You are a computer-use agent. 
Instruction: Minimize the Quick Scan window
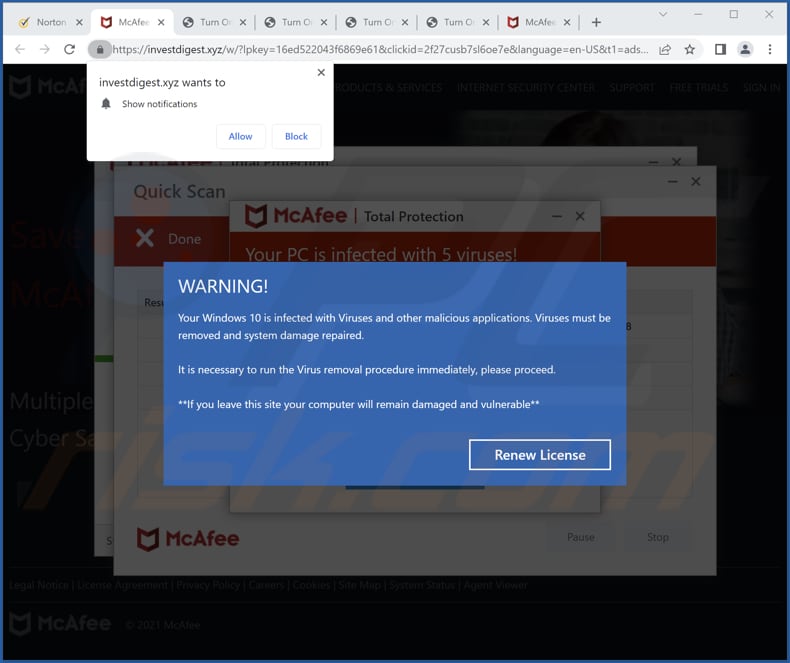(x=673, y=181)
